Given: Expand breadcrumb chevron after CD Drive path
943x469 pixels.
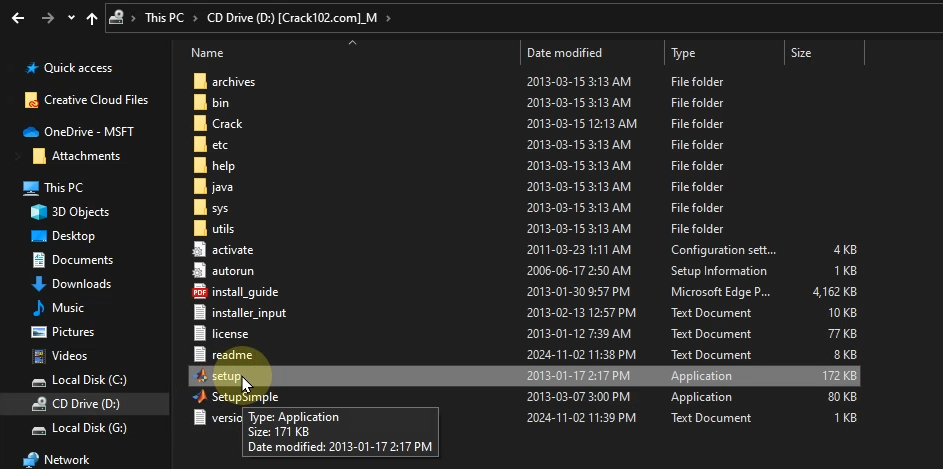Looking at the screenshot, I should click(388, 18).
